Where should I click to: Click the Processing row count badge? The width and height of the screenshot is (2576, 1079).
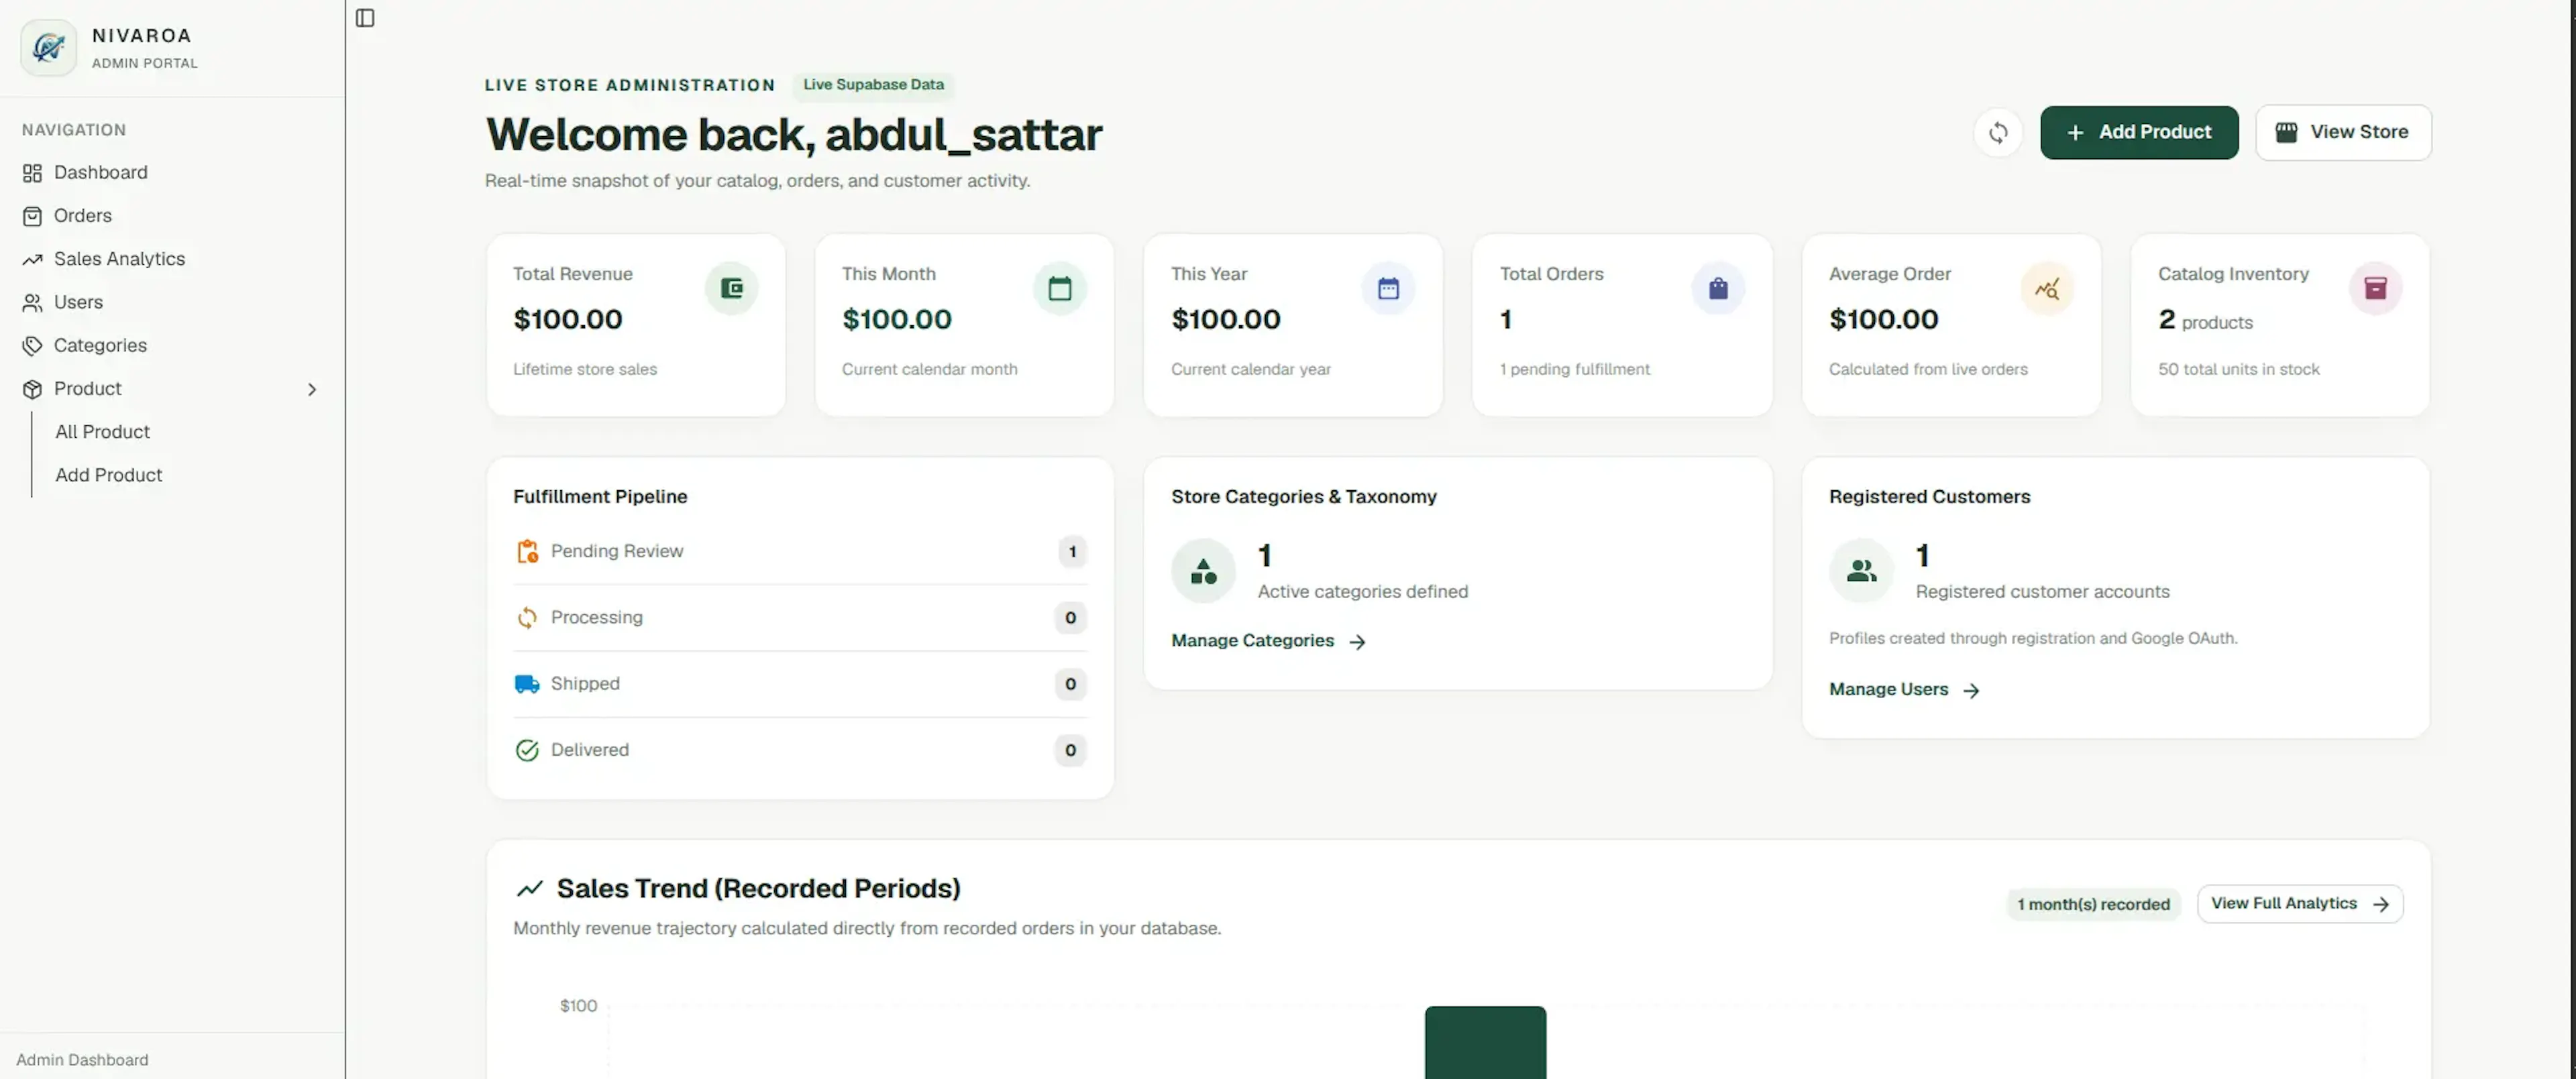[1070, 618]
